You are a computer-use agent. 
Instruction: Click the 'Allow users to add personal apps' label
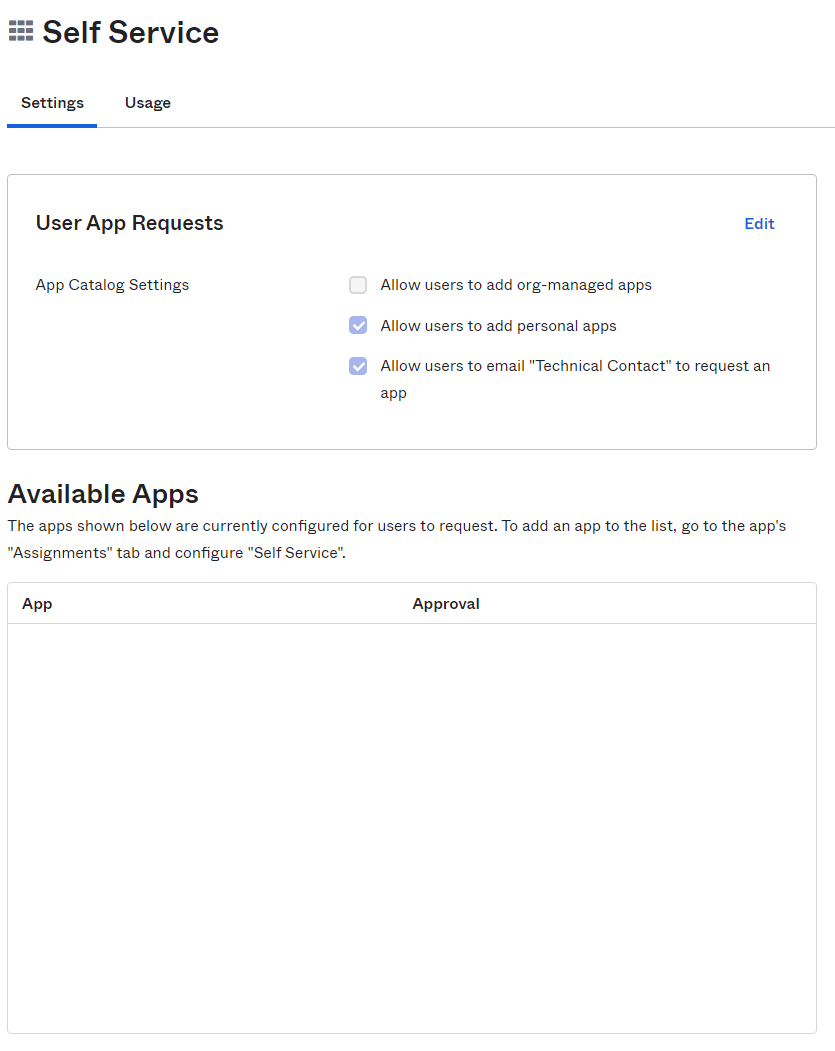[499, 326]
